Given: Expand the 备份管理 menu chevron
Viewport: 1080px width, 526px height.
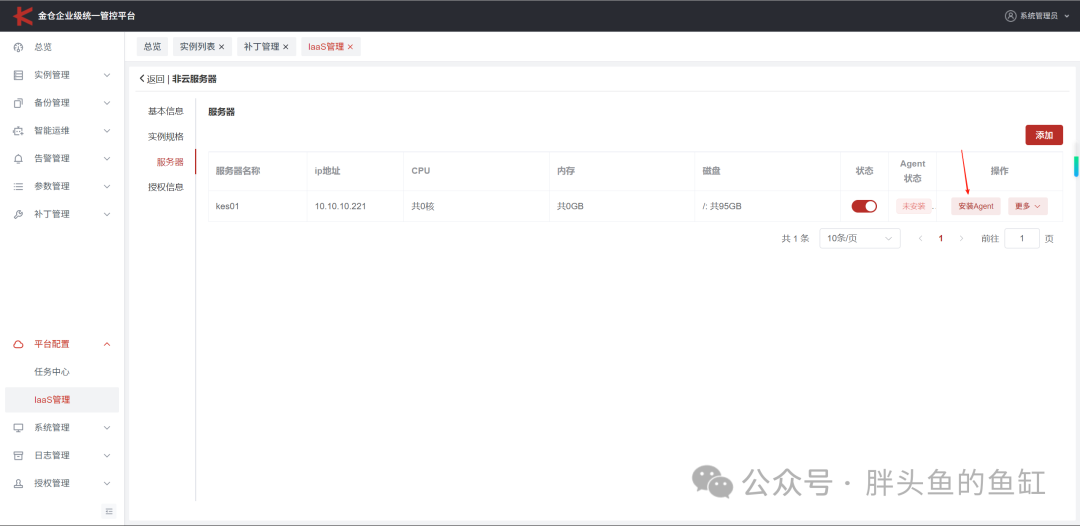Looking at the screenshot, I should click(x=107, y=103).
